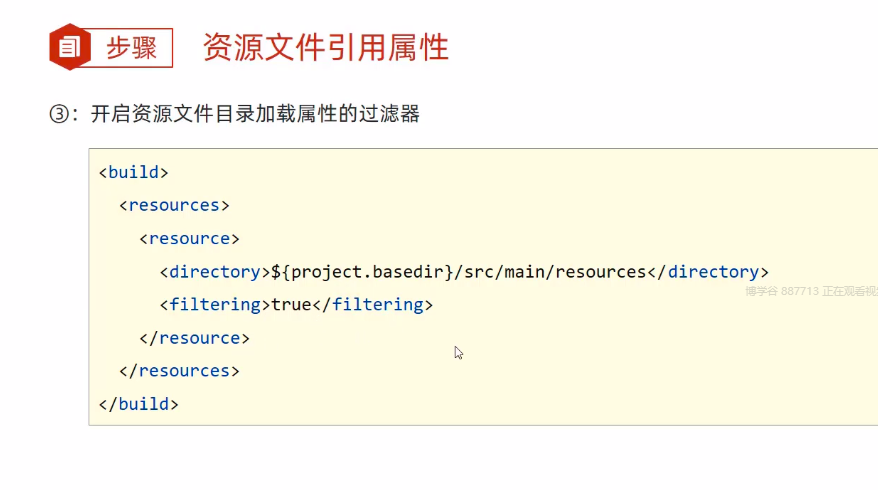Click the 步骤 label box
878x490 pixels.
click(132, 47)
